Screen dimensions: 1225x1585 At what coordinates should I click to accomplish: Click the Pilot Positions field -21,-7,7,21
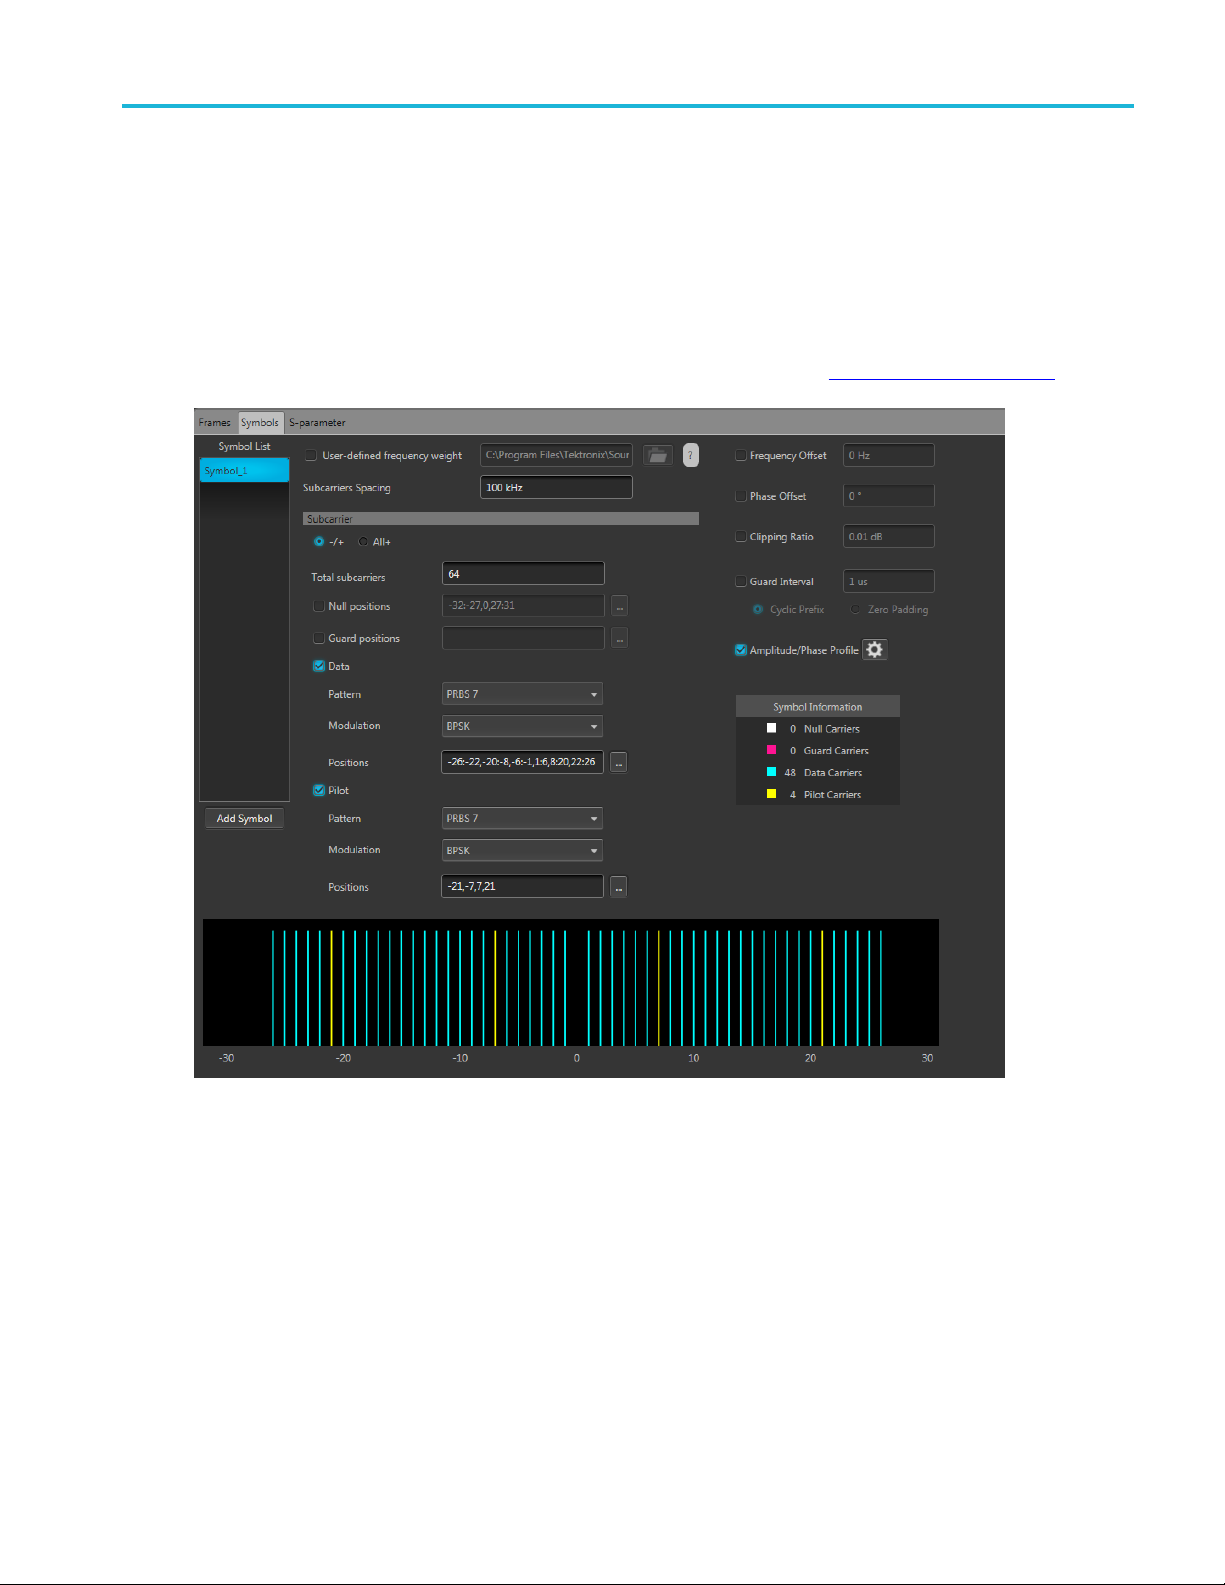[x=523, y=886]
